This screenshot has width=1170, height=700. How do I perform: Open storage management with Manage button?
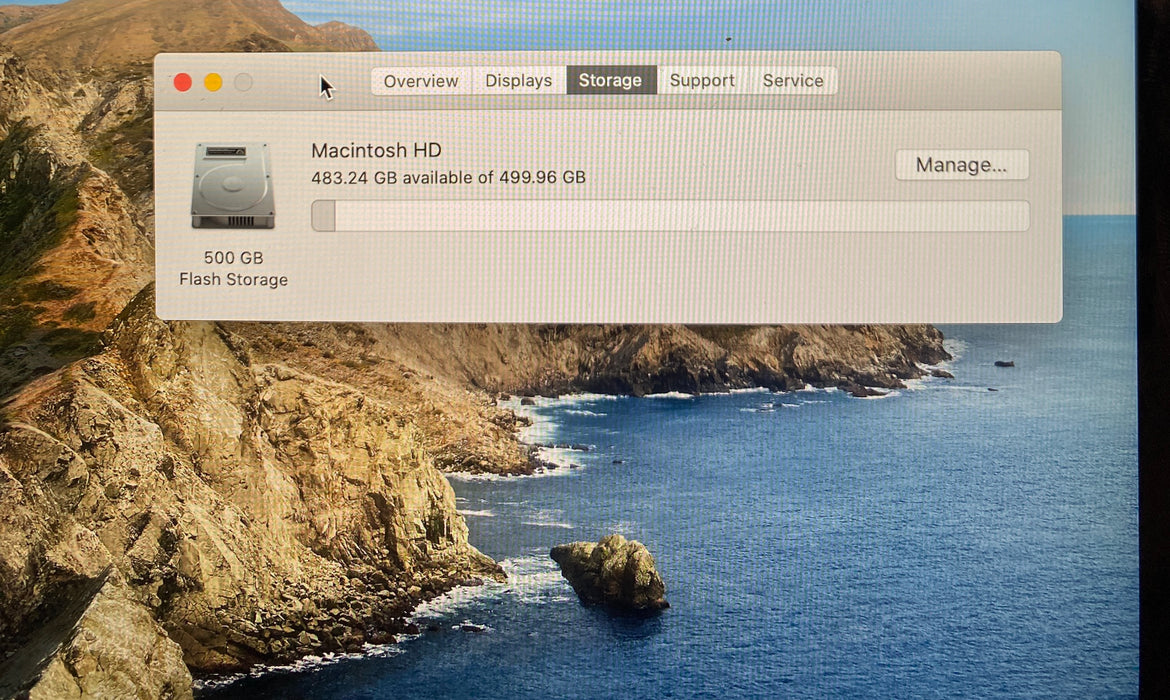click(962, 165)
